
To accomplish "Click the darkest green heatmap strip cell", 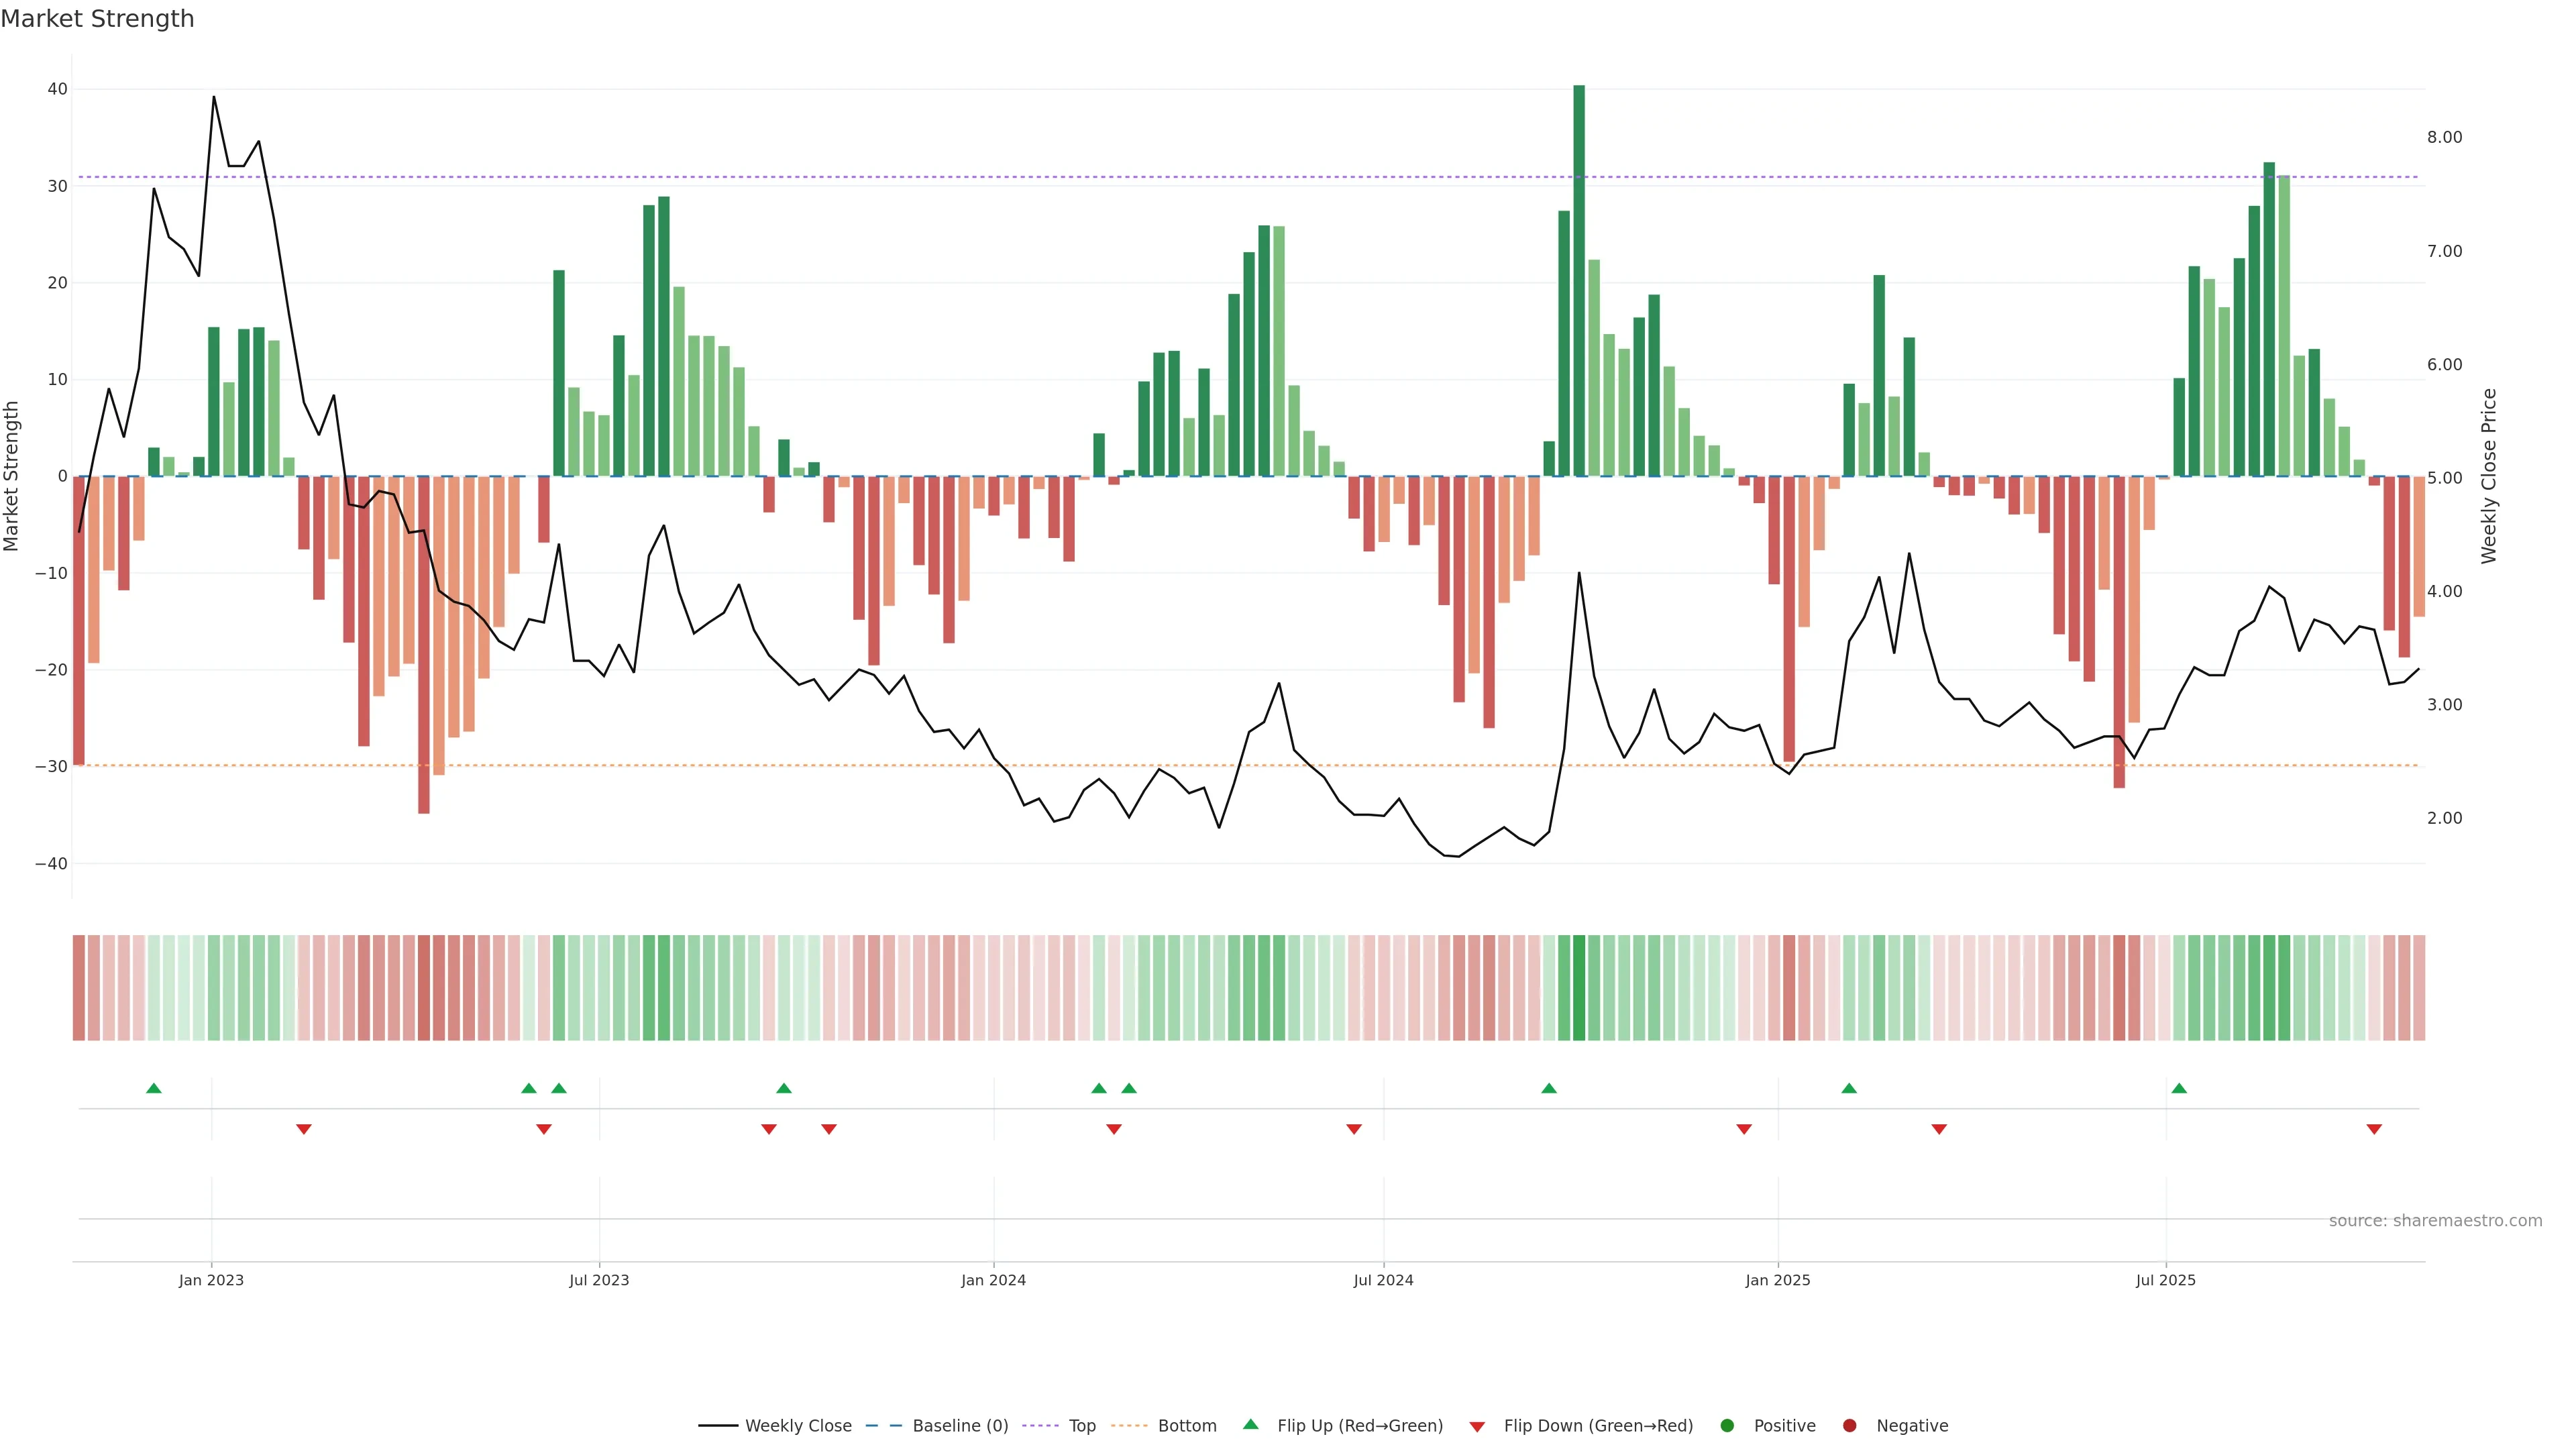I will pyautogui.click(x=1579, y=988).
